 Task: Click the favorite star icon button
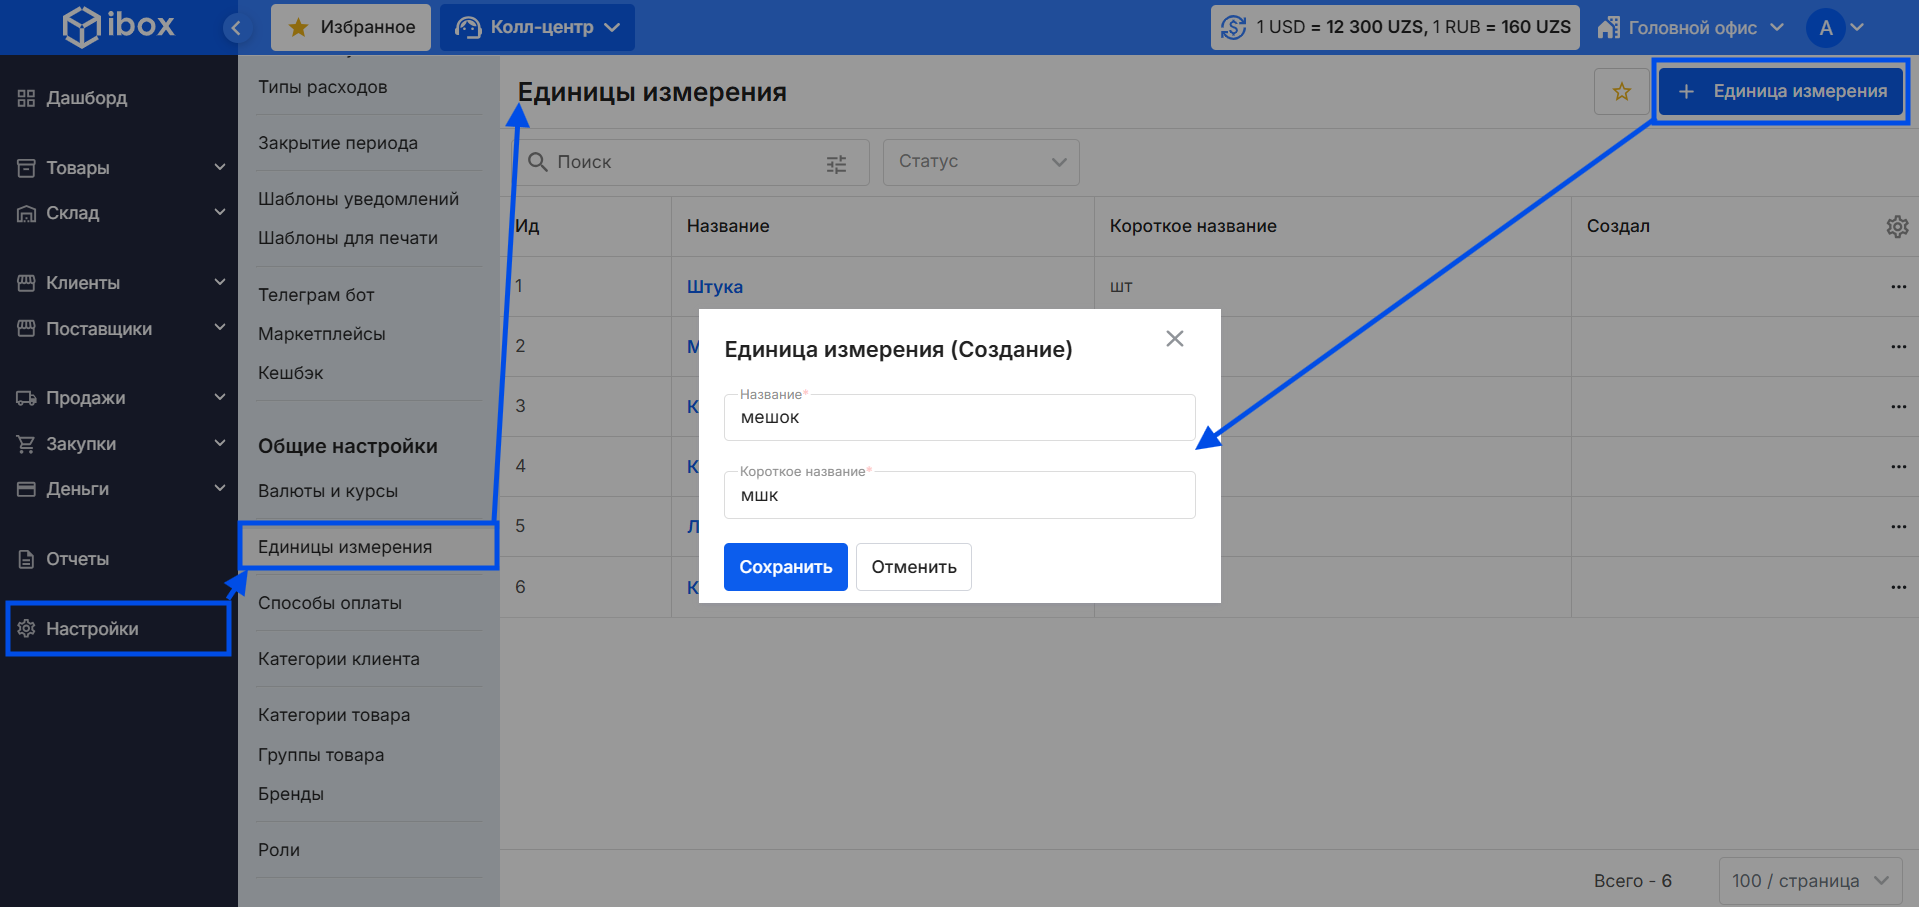click(x=1621, y=92)
